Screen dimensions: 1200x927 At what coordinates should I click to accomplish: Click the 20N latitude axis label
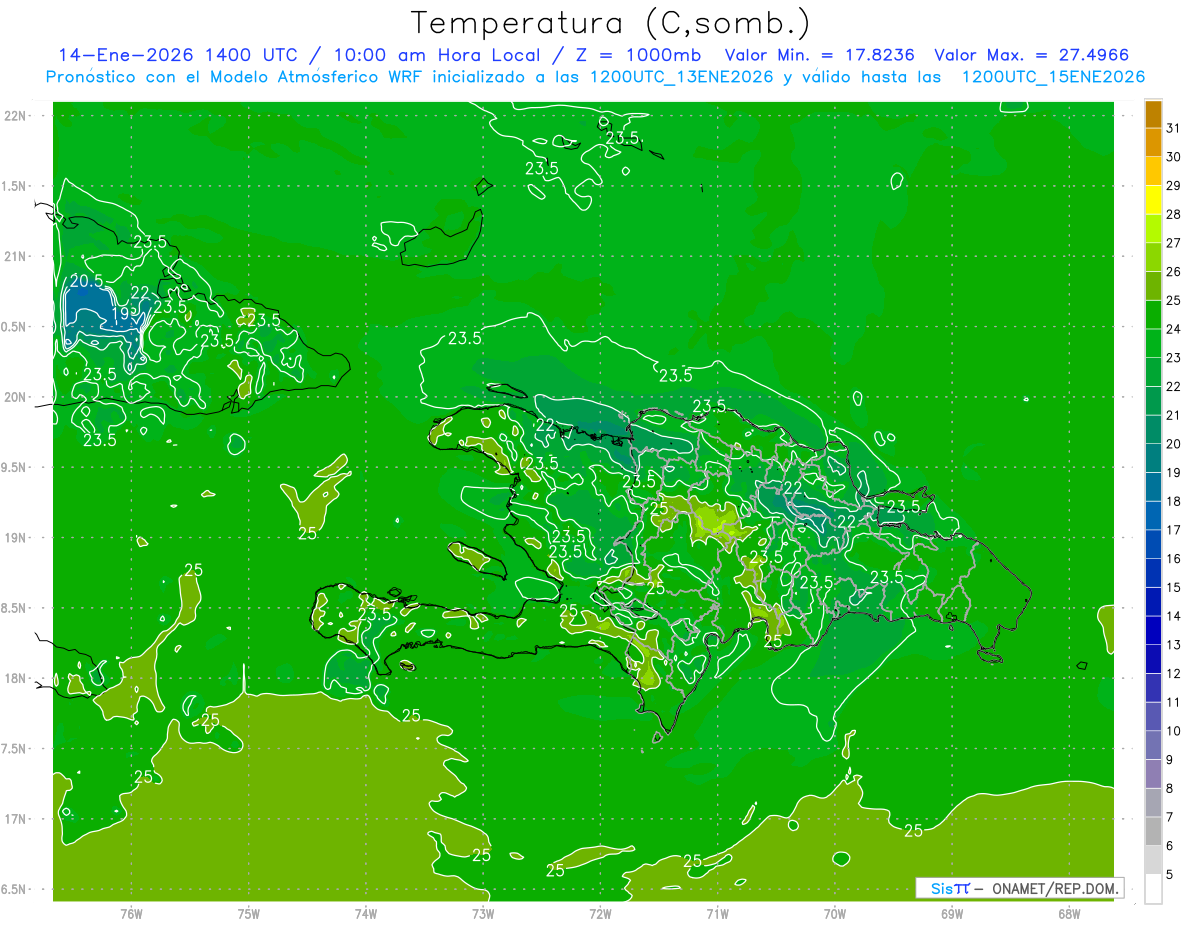(x=16, y=397)
